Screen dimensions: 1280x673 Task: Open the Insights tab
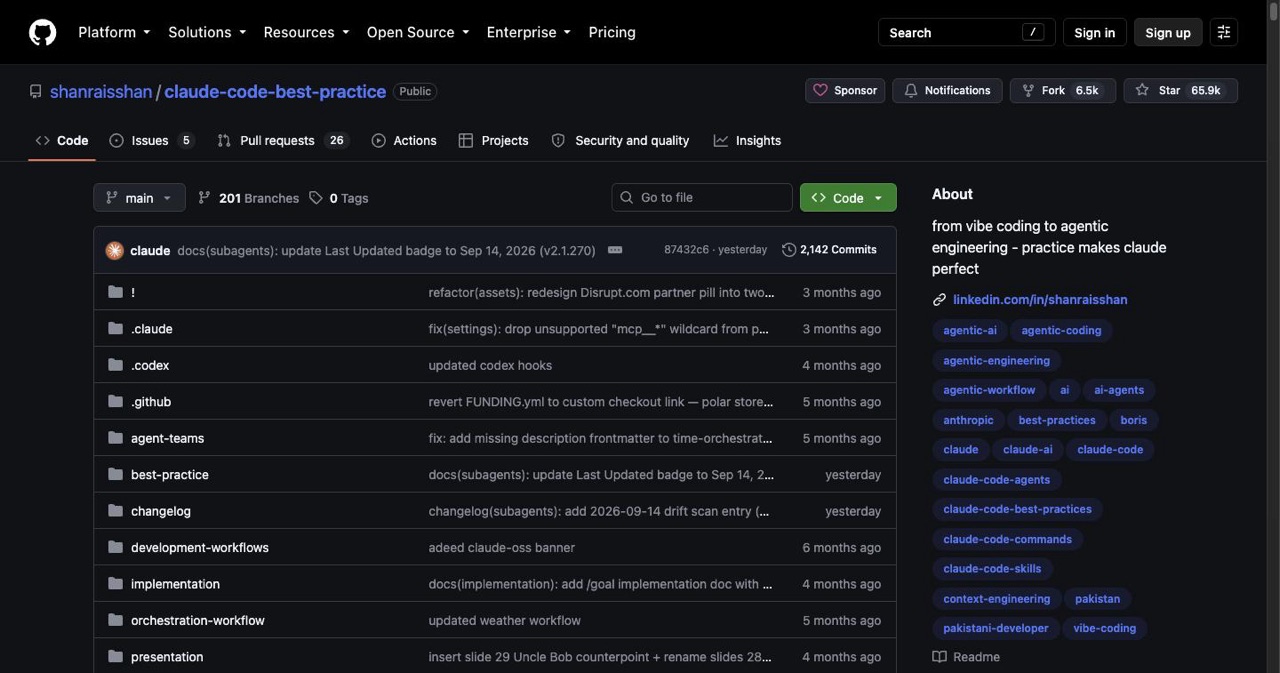click(748, 141)
